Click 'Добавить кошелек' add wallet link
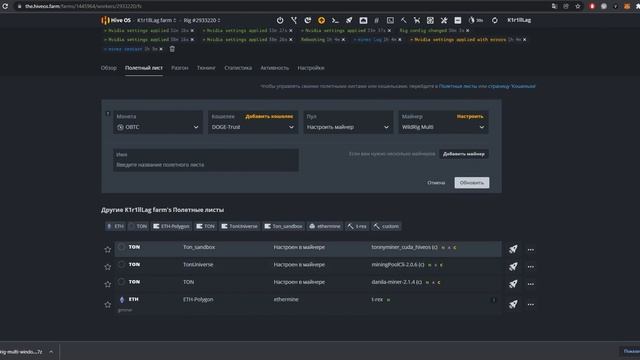Image resolution: width=640 pixels, height=360 pixels. (269, 116)
